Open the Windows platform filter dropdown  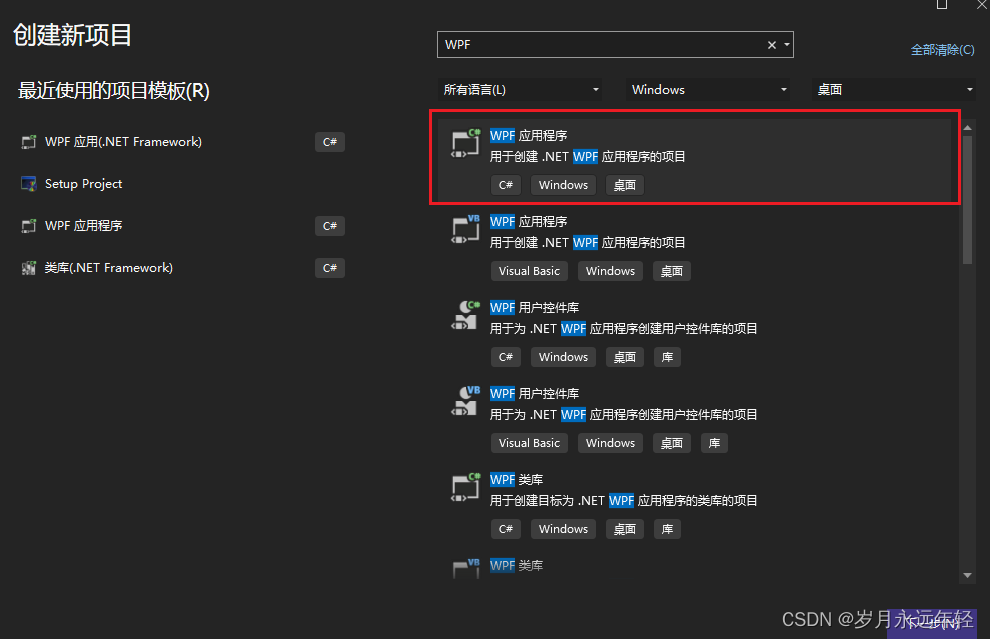(708, 90)
